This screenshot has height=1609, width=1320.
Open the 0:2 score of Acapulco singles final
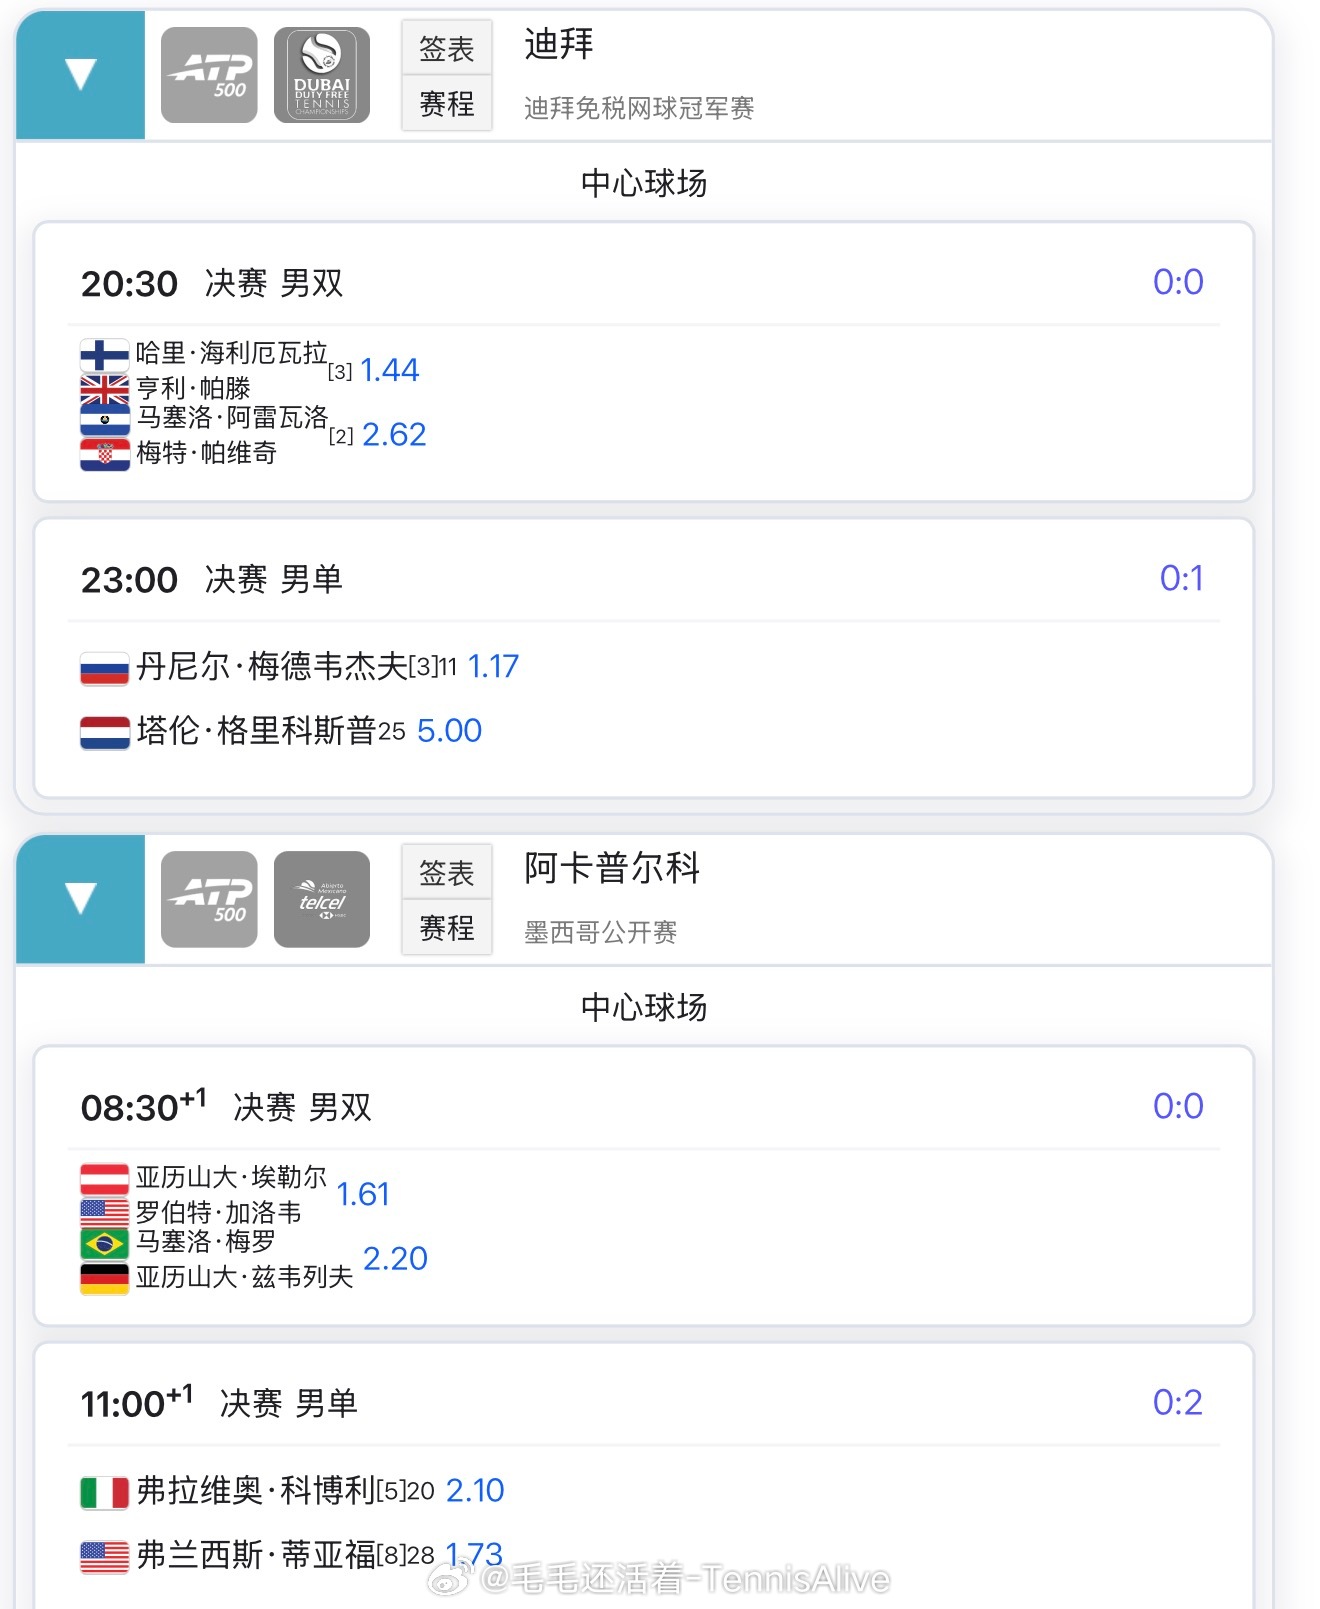click(x=1178, y=1402)
